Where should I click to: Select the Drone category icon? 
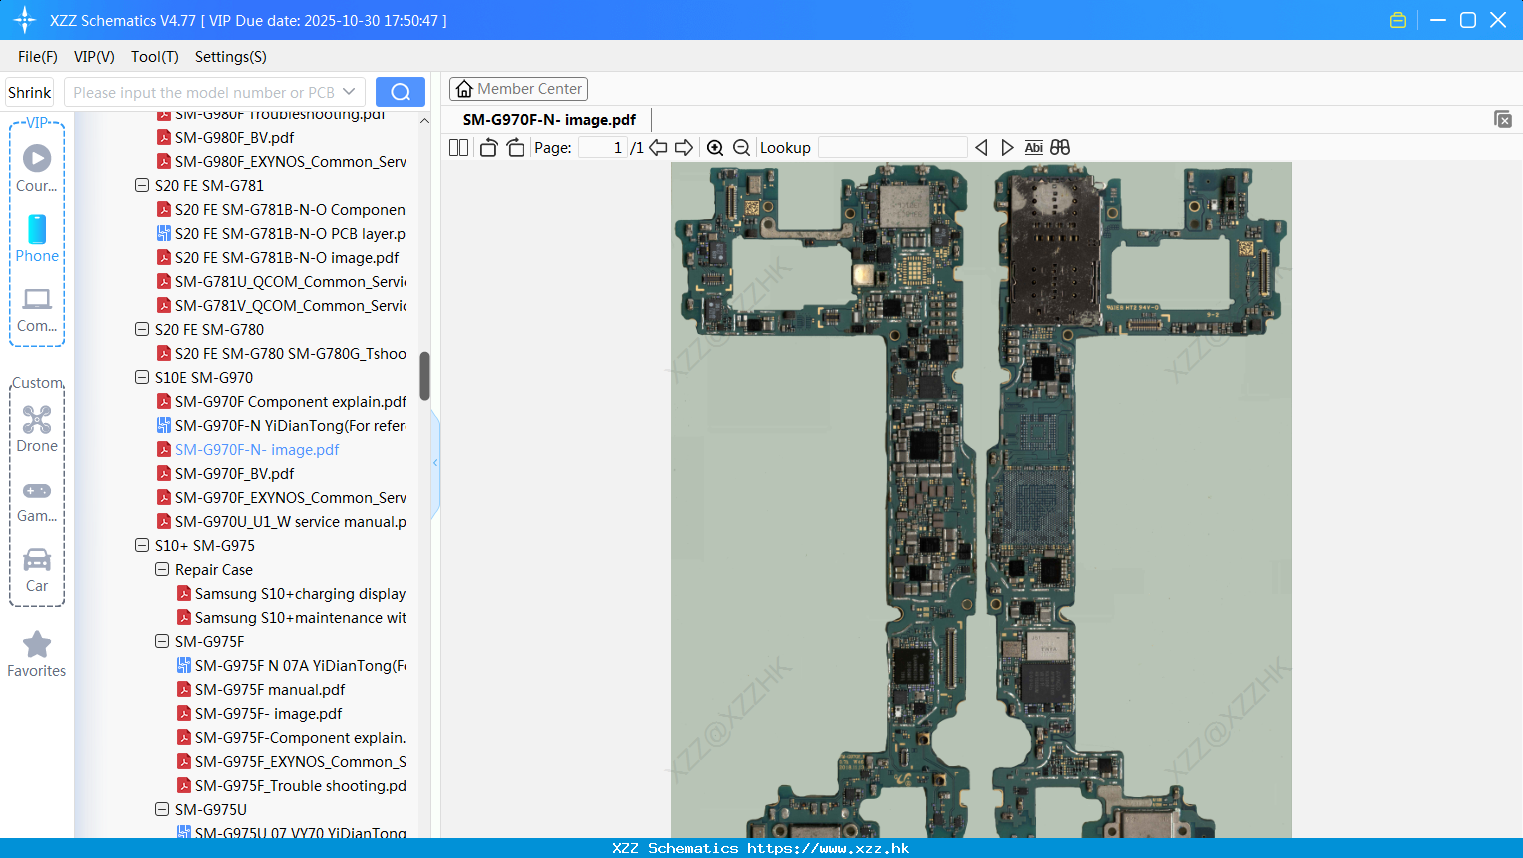coord(37,429)
